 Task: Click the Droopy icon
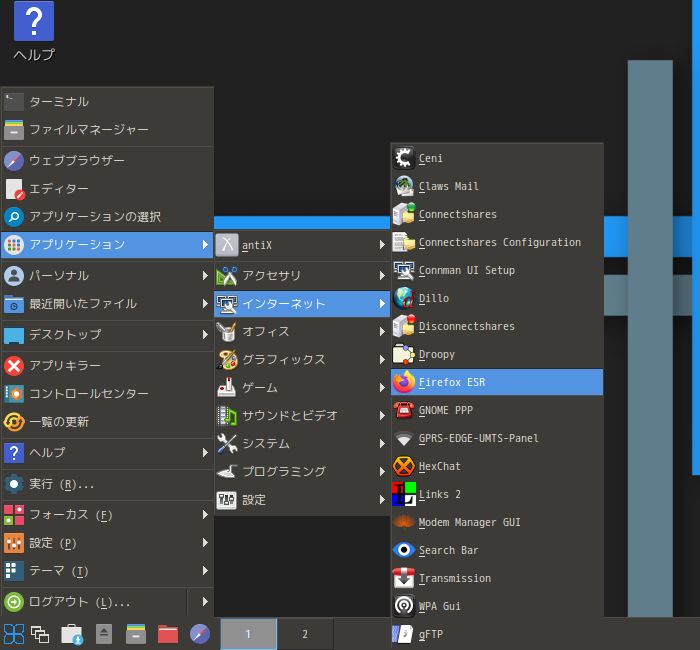pyautogui.click(x=404, y=354)
